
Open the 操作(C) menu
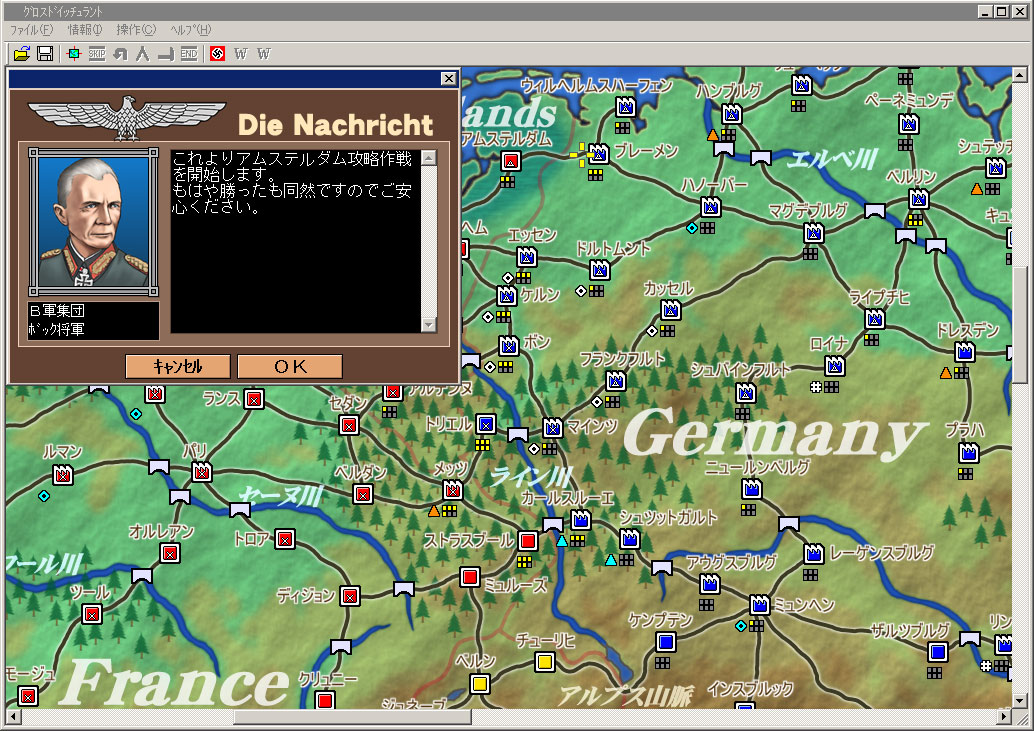tap(136, 30)
